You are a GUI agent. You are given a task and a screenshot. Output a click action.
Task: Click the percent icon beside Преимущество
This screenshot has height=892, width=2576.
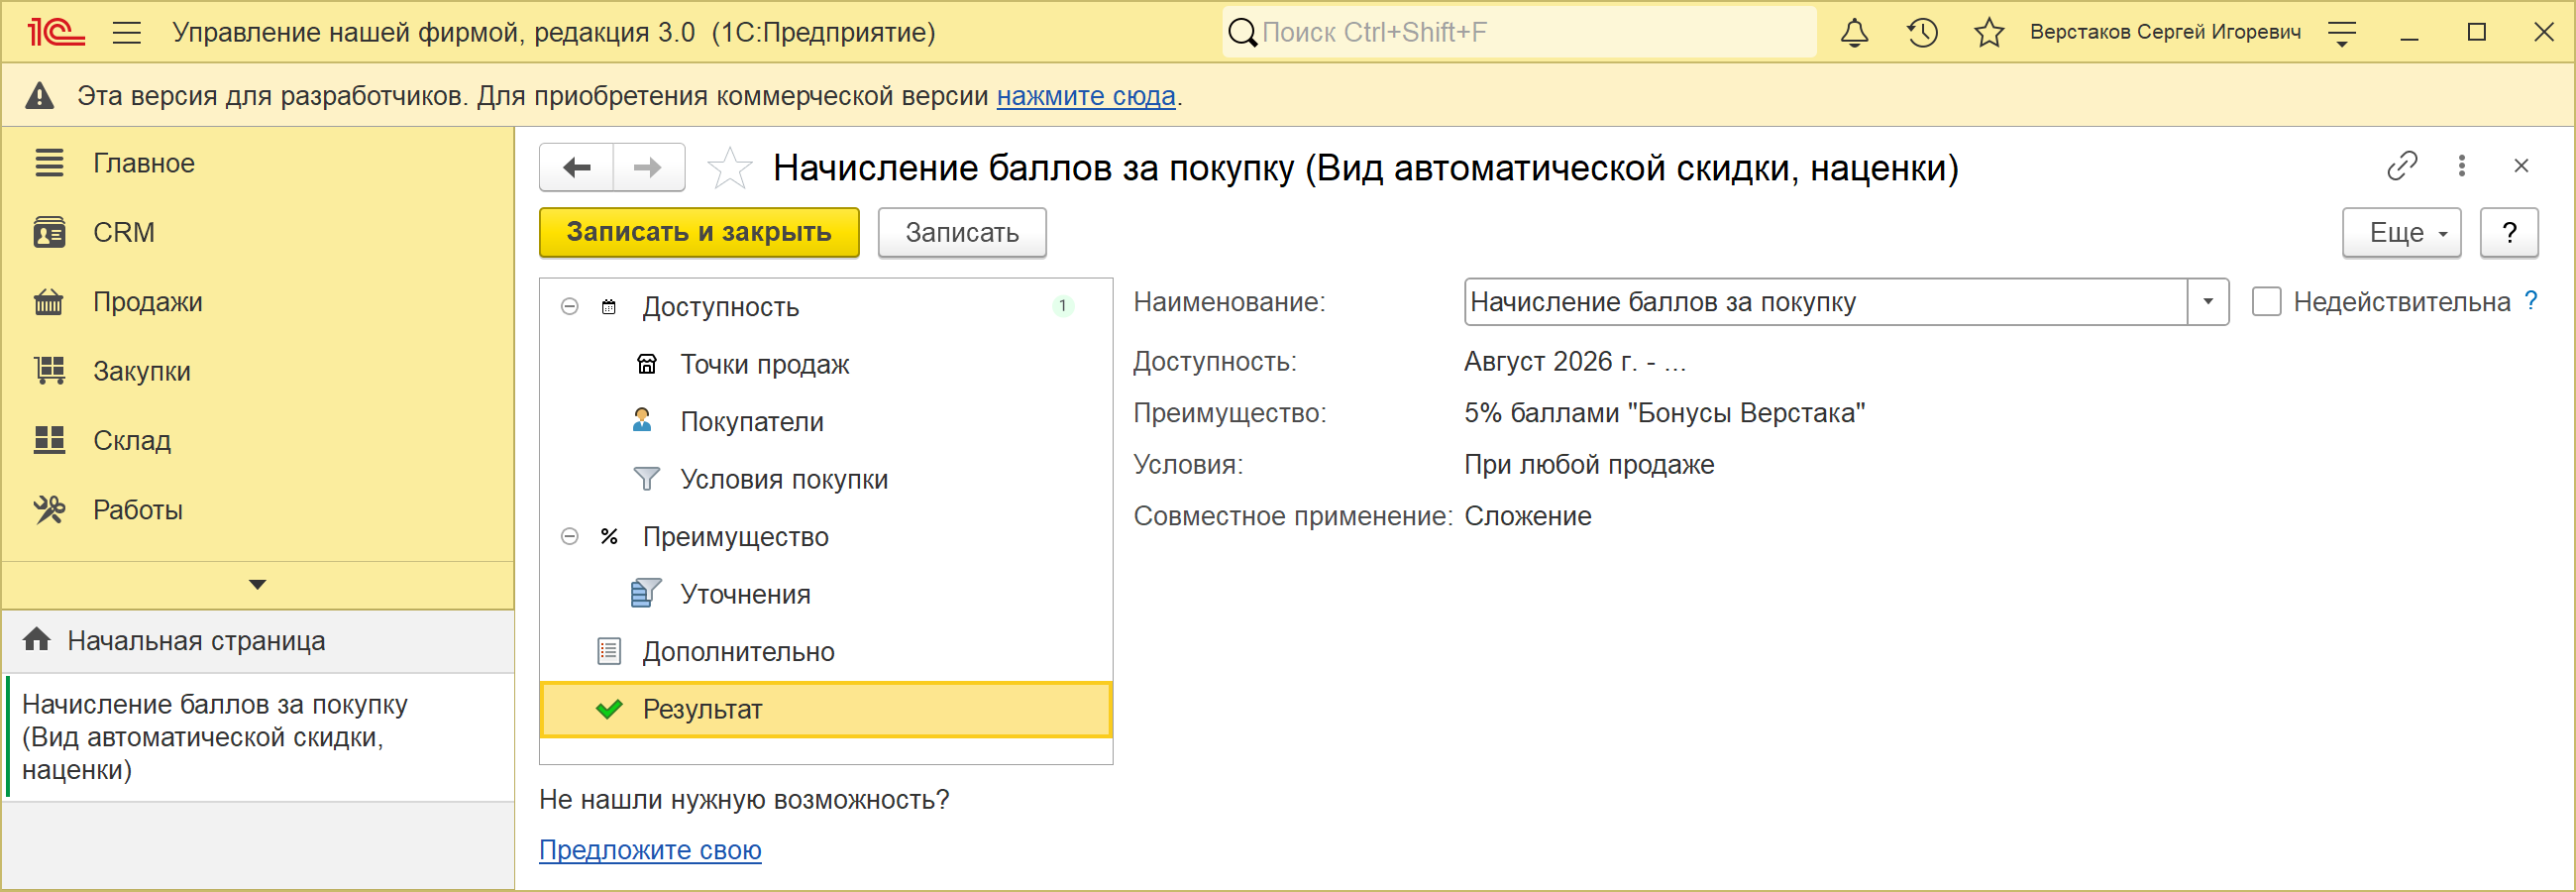(609, 537)
